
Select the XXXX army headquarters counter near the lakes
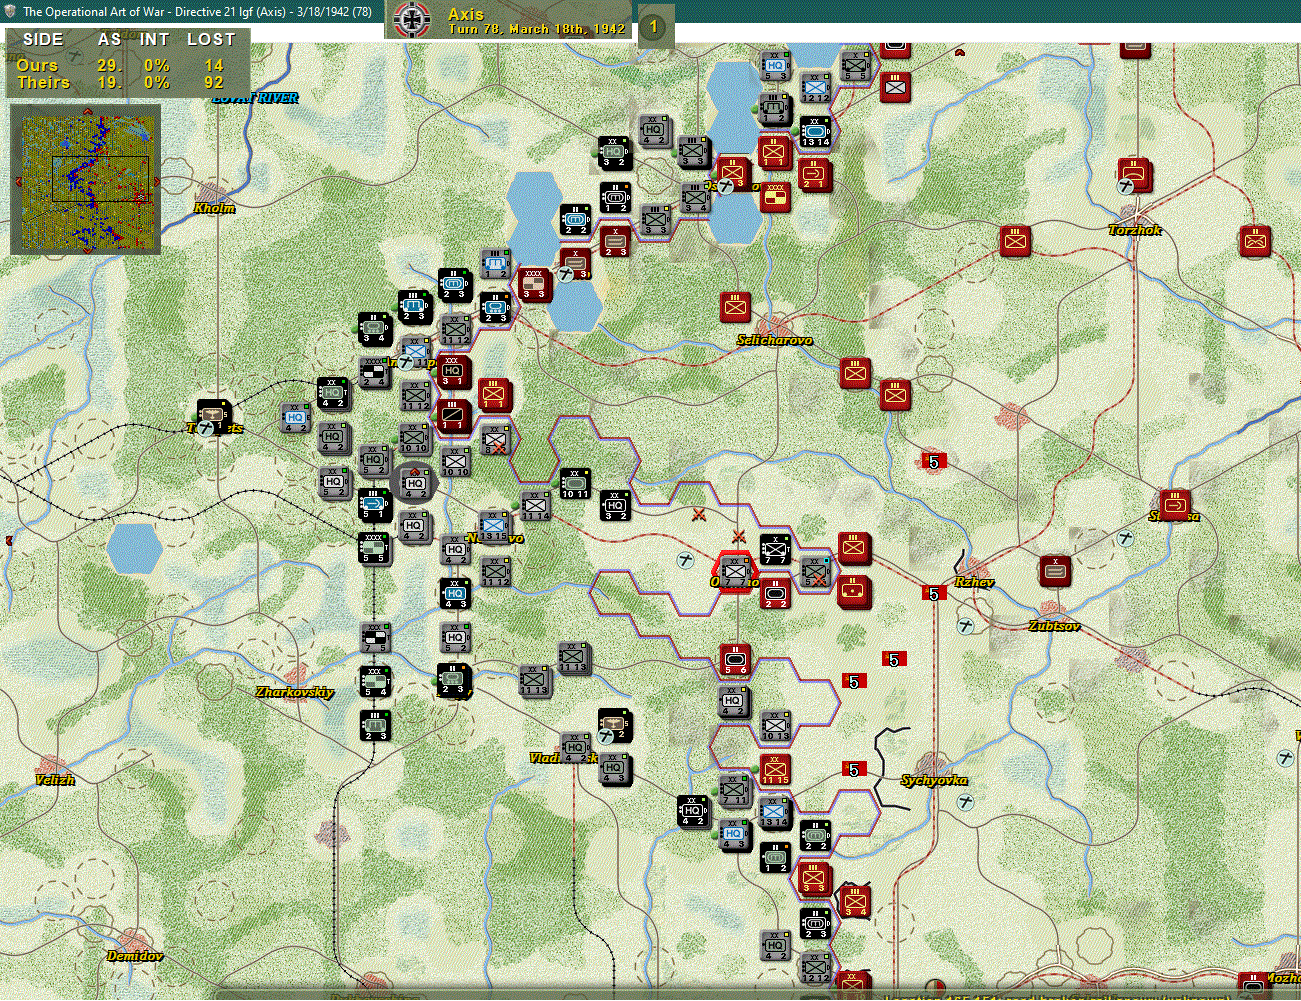coord(534,285)
